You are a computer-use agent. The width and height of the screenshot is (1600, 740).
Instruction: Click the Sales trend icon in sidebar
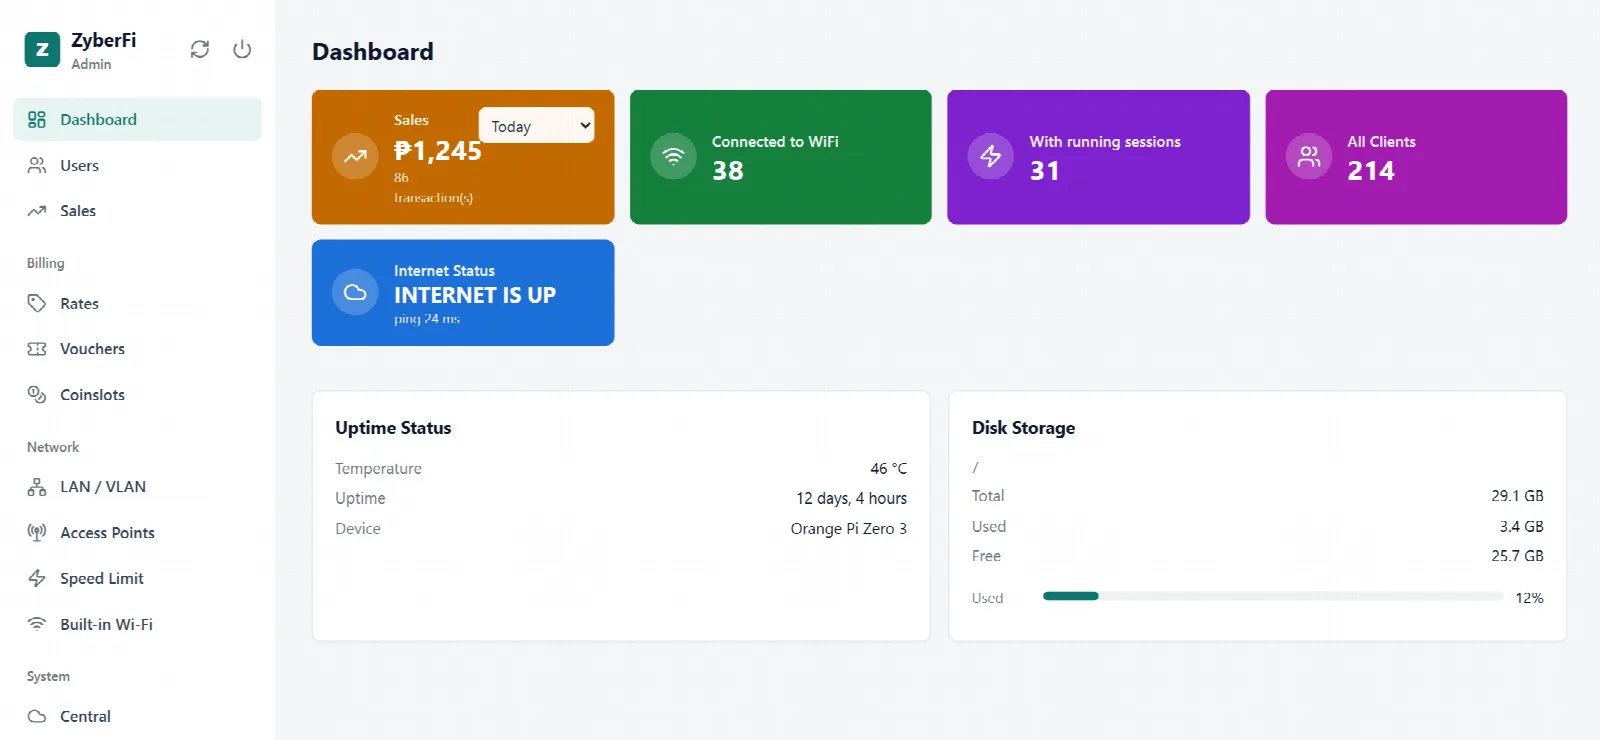(37, 211)
